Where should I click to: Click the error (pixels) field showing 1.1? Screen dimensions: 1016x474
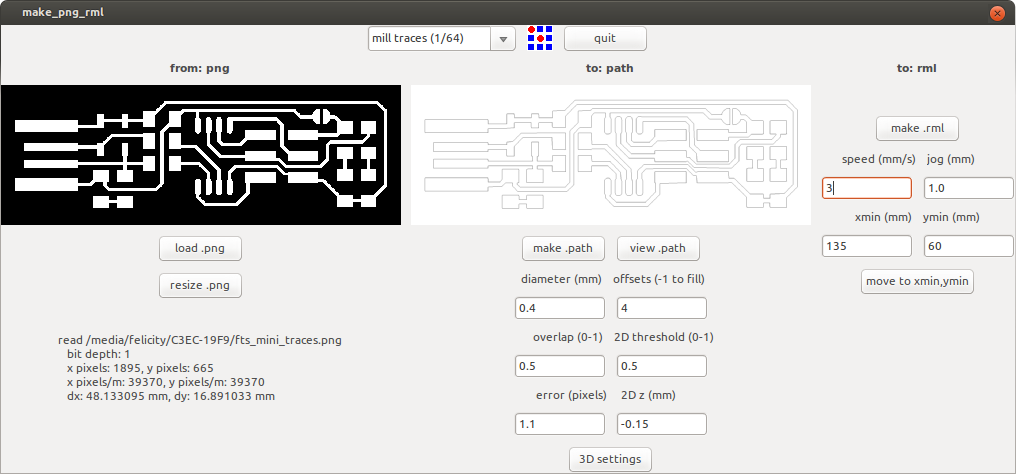(560, 424)
